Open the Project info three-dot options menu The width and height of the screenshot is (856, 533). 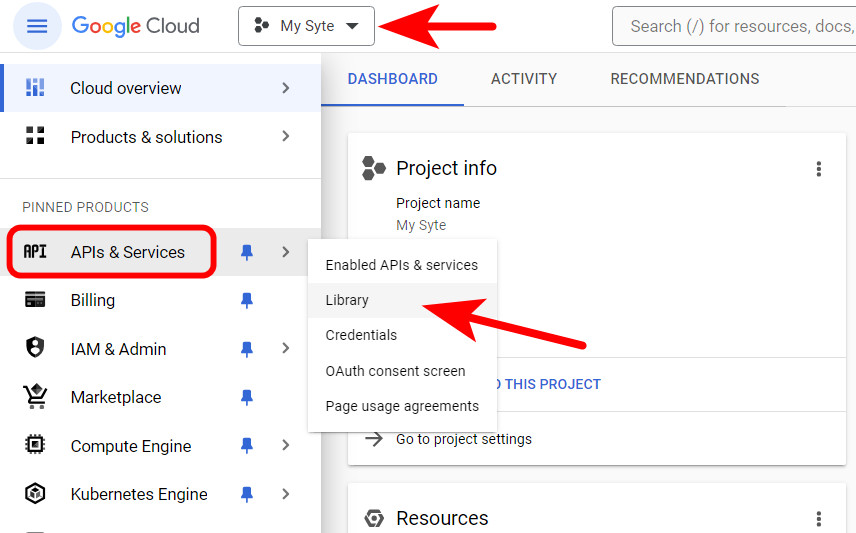coord(818,169)
